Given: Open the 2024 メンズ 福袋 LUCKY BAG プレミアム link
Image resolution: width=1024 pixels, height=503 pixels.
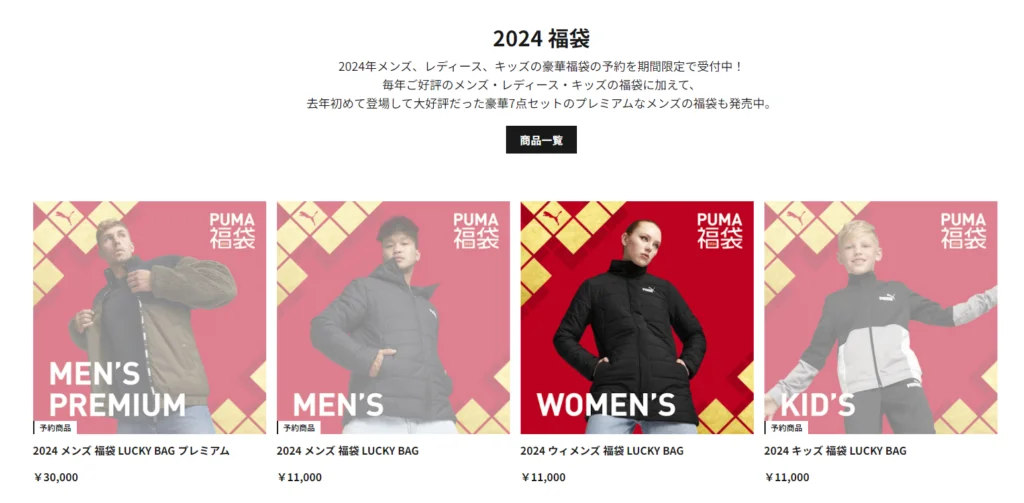Looking at the screenshot, I should point(131,451).
